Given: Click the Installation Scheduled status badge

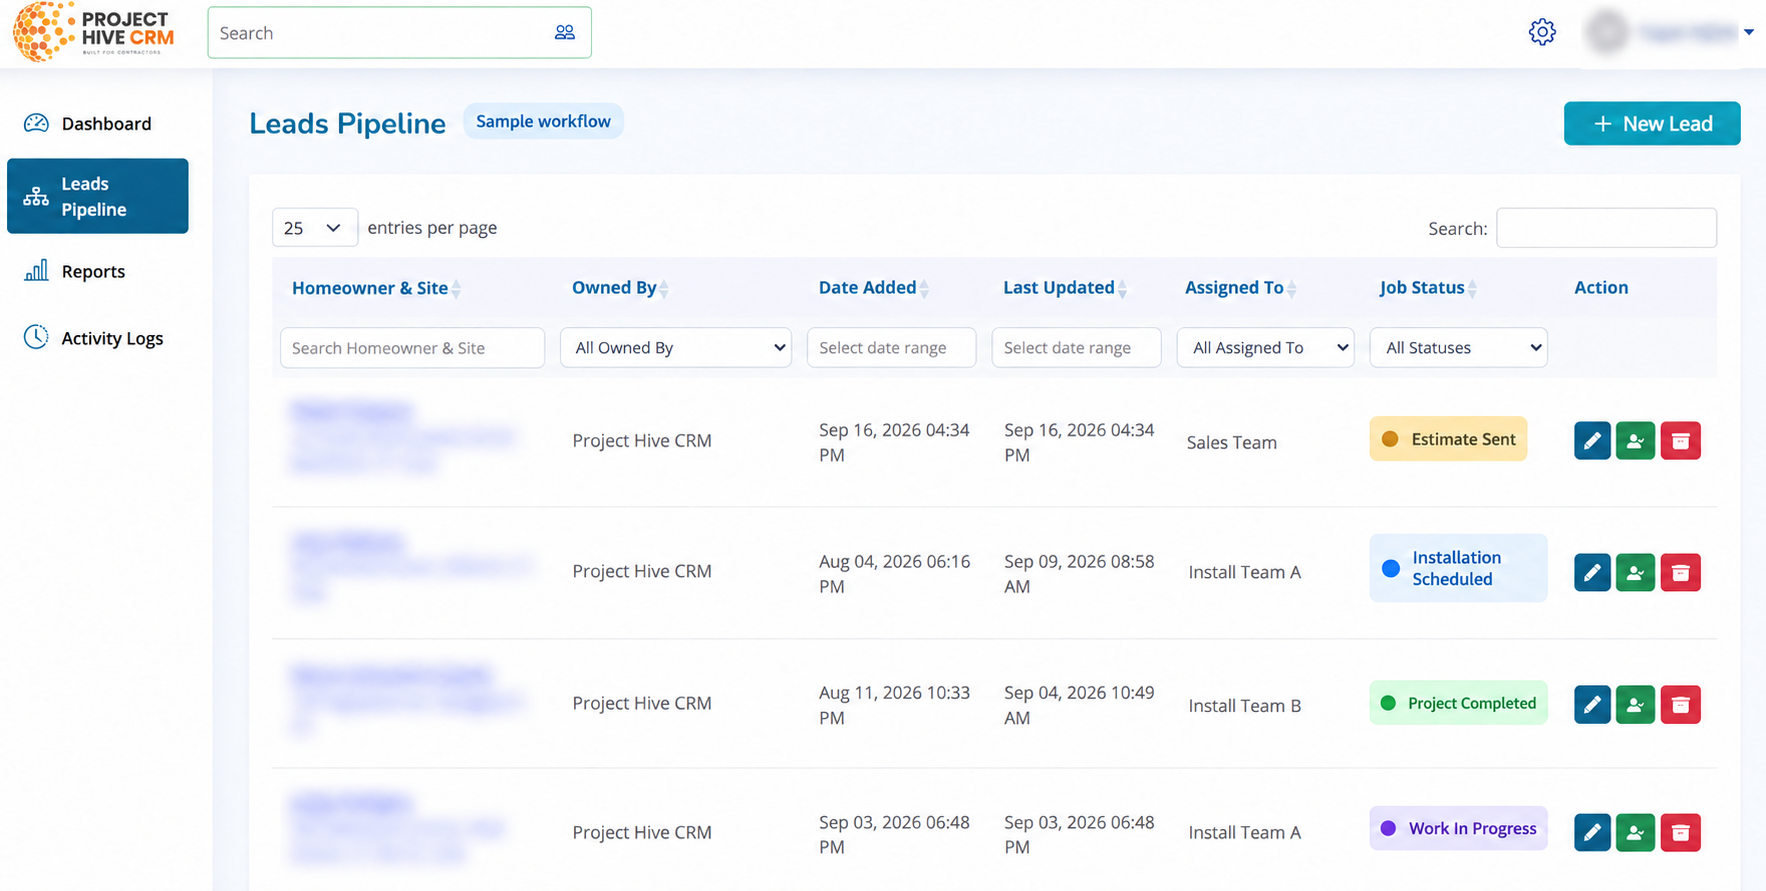Looking at the screenshot, I should click(1458, 568).
